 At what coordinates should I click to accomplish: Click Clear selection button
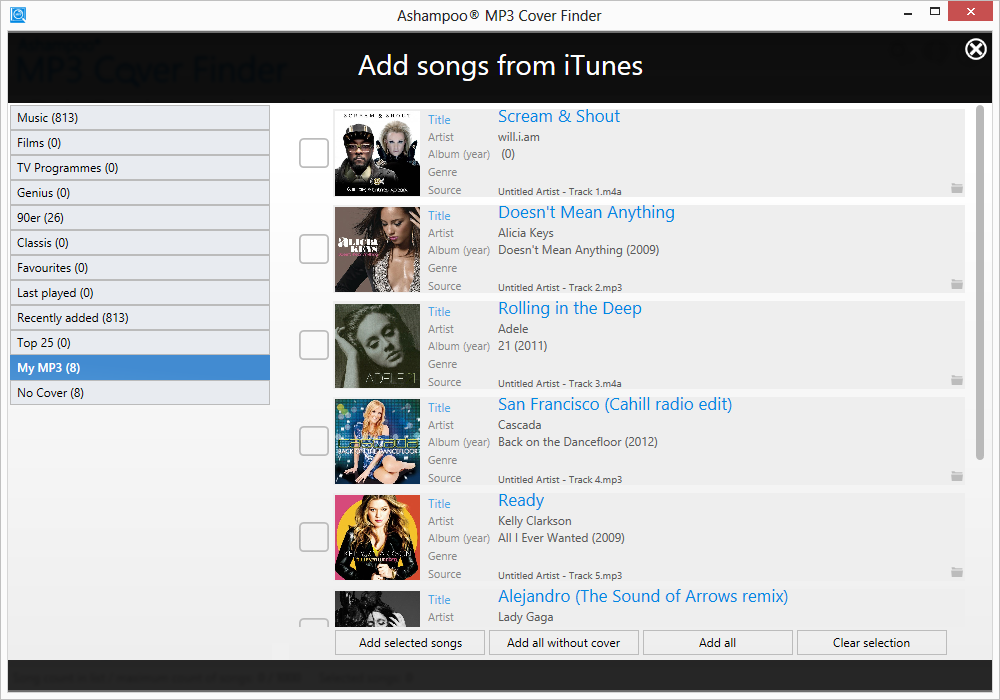click(x=871, y=643)
